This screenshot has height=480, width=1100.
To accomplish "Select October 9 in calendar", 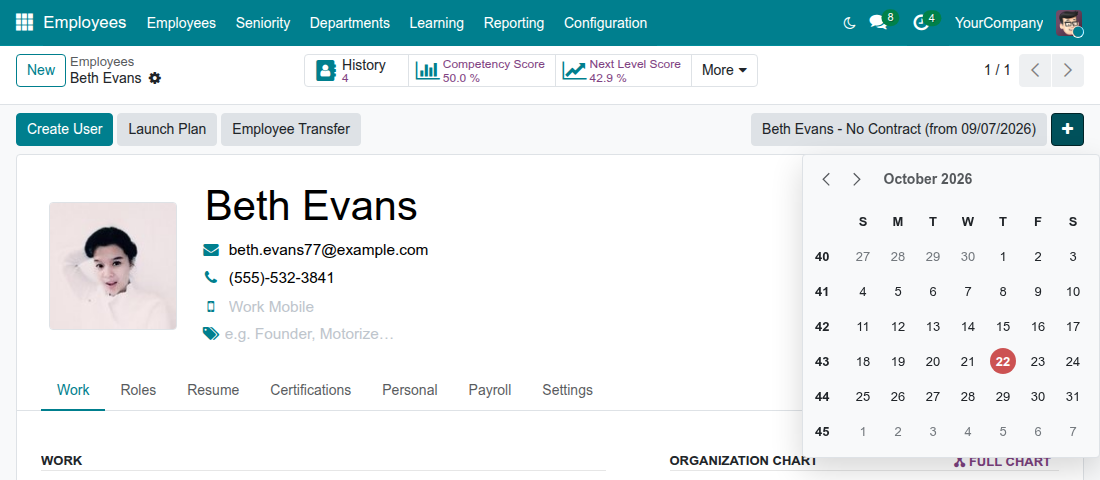I will (1038, 291).
